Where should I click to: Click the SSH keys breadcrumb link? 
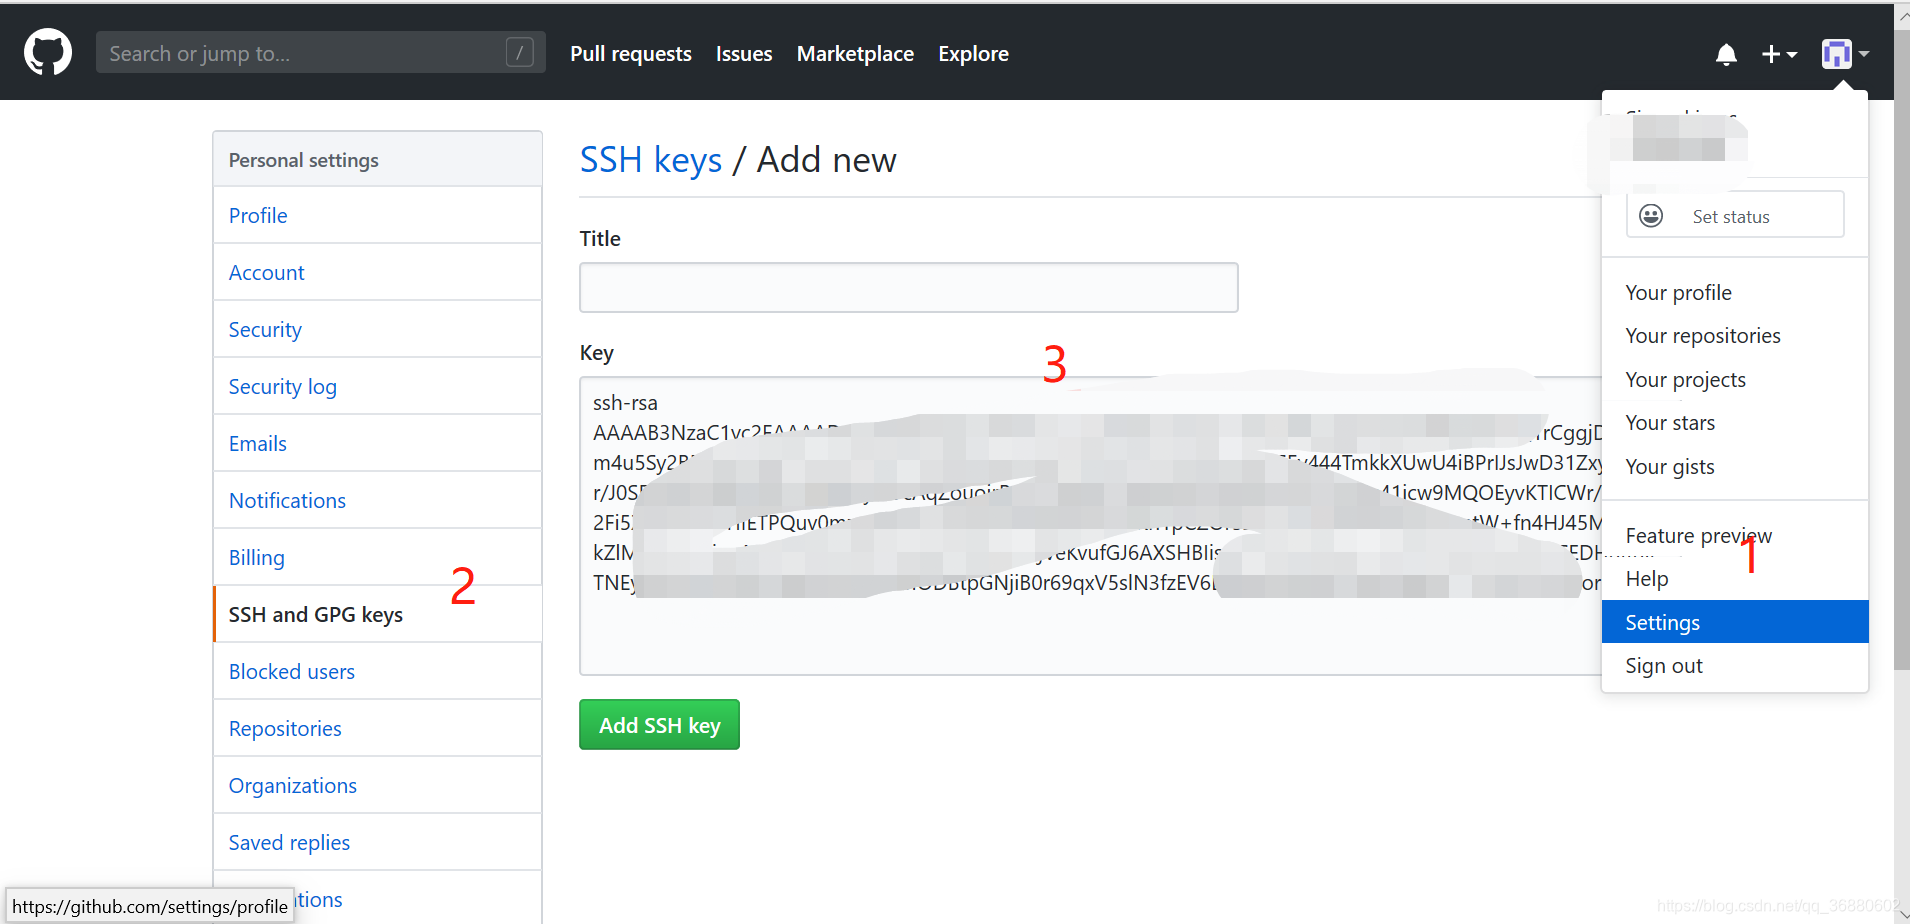(x=651, y=160)
